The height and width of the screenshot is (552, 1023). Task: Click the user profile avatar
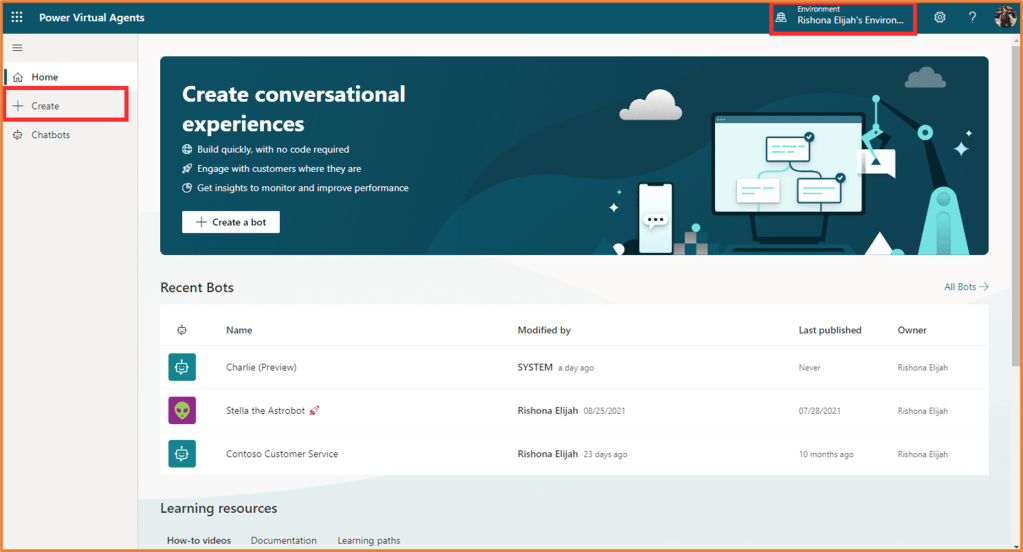pos(1005,18)
